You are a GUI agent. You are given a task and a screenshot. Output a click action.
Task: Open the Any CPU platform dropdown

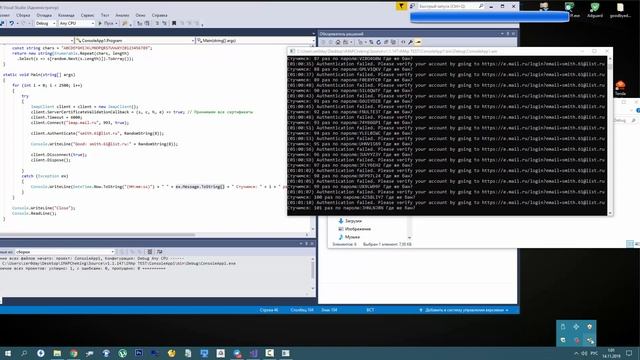(x=76, y=23)
